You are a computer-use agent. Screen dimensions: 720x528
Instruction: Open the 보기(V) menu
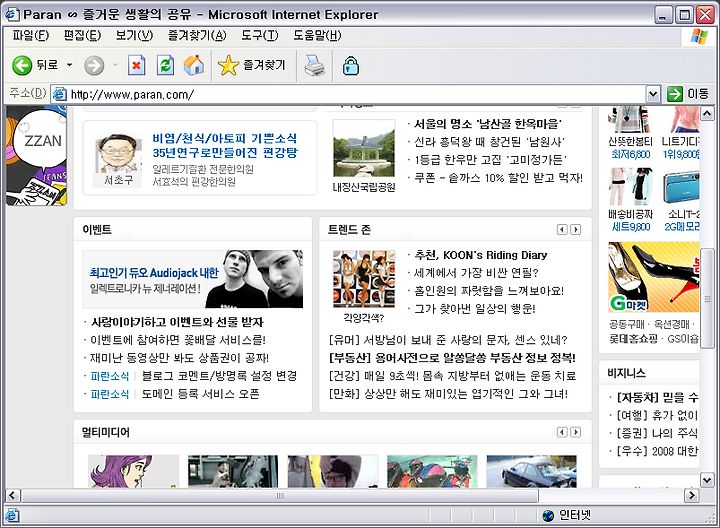tap(134, 35)
